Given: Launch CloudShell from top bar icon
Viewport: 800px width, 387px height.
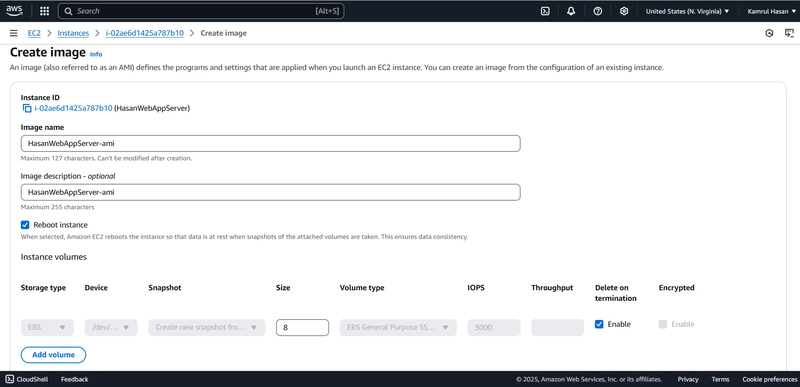Looking at the screenshot, I should (x=545, y=11).
